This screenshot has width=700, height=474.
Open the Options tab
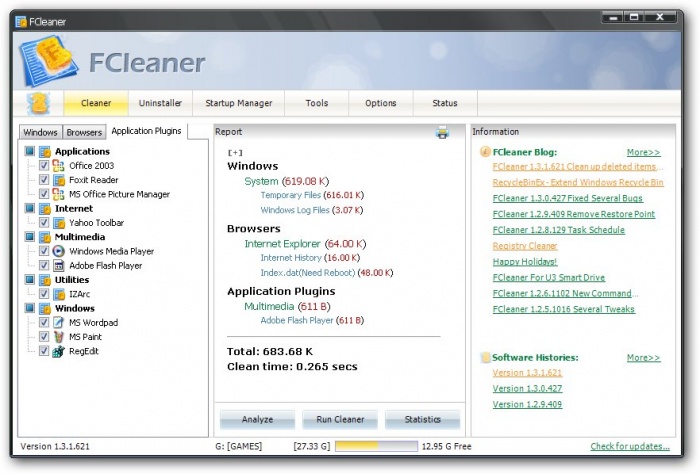tap(381, 103)
